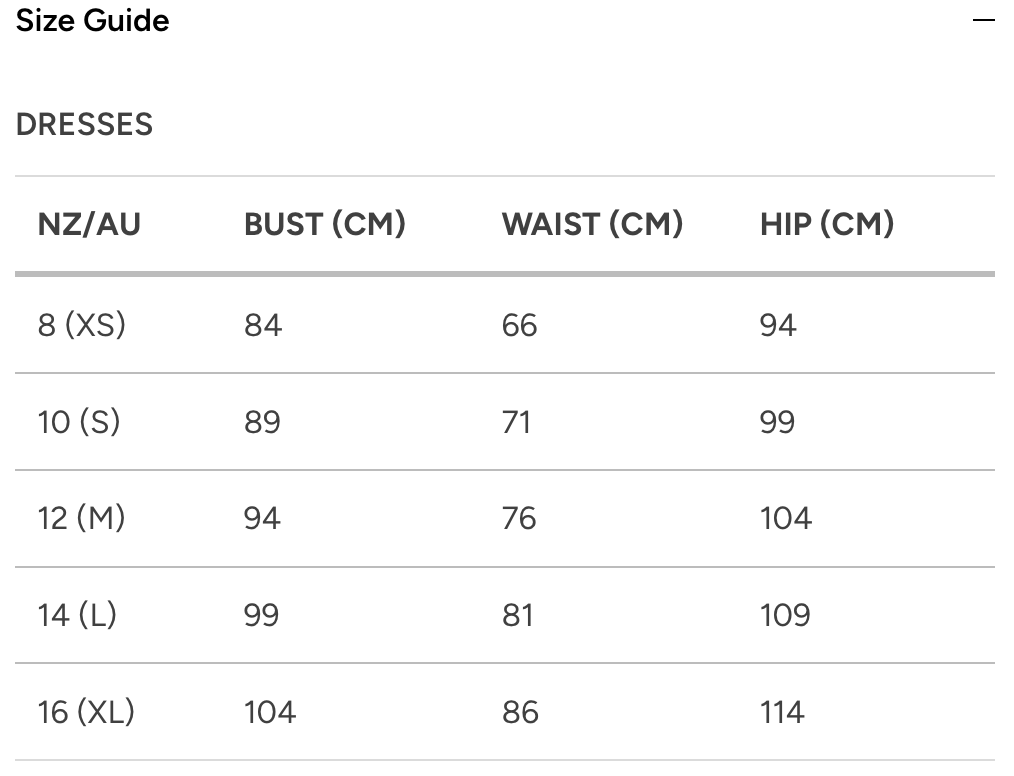Click bust value 104 for size 16

[x=270, y=712]
